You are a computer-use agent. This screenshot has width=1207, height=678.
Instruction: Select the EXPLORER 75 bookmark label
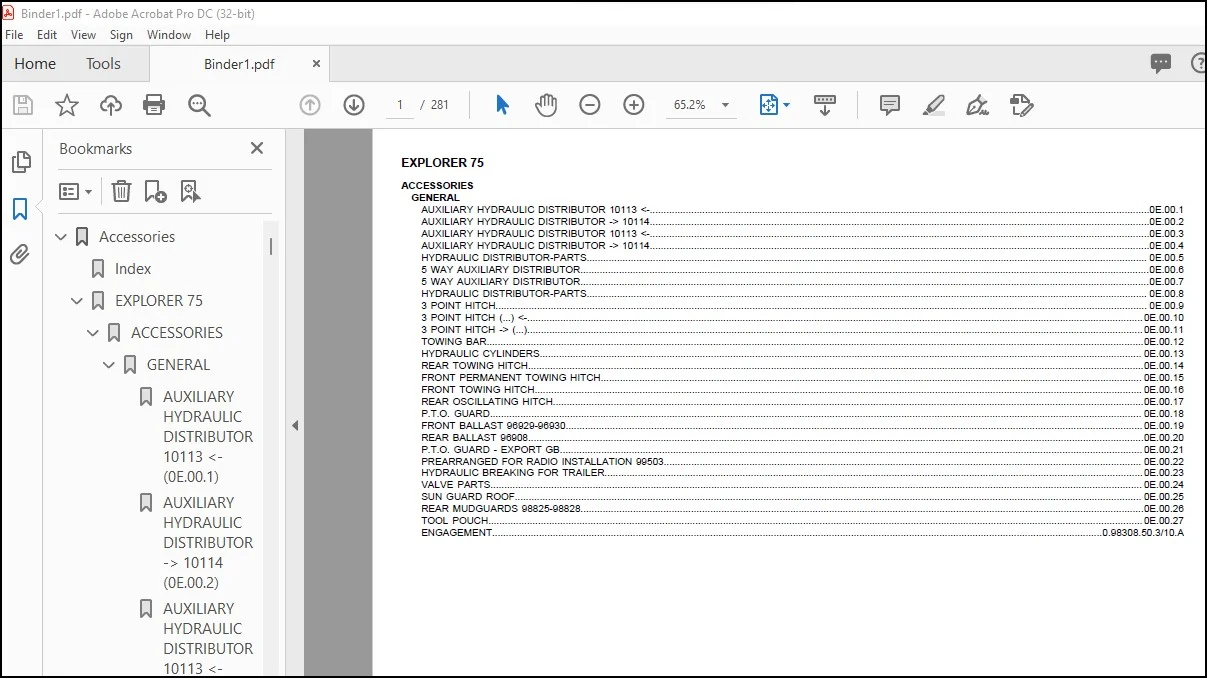pos(159,301)
